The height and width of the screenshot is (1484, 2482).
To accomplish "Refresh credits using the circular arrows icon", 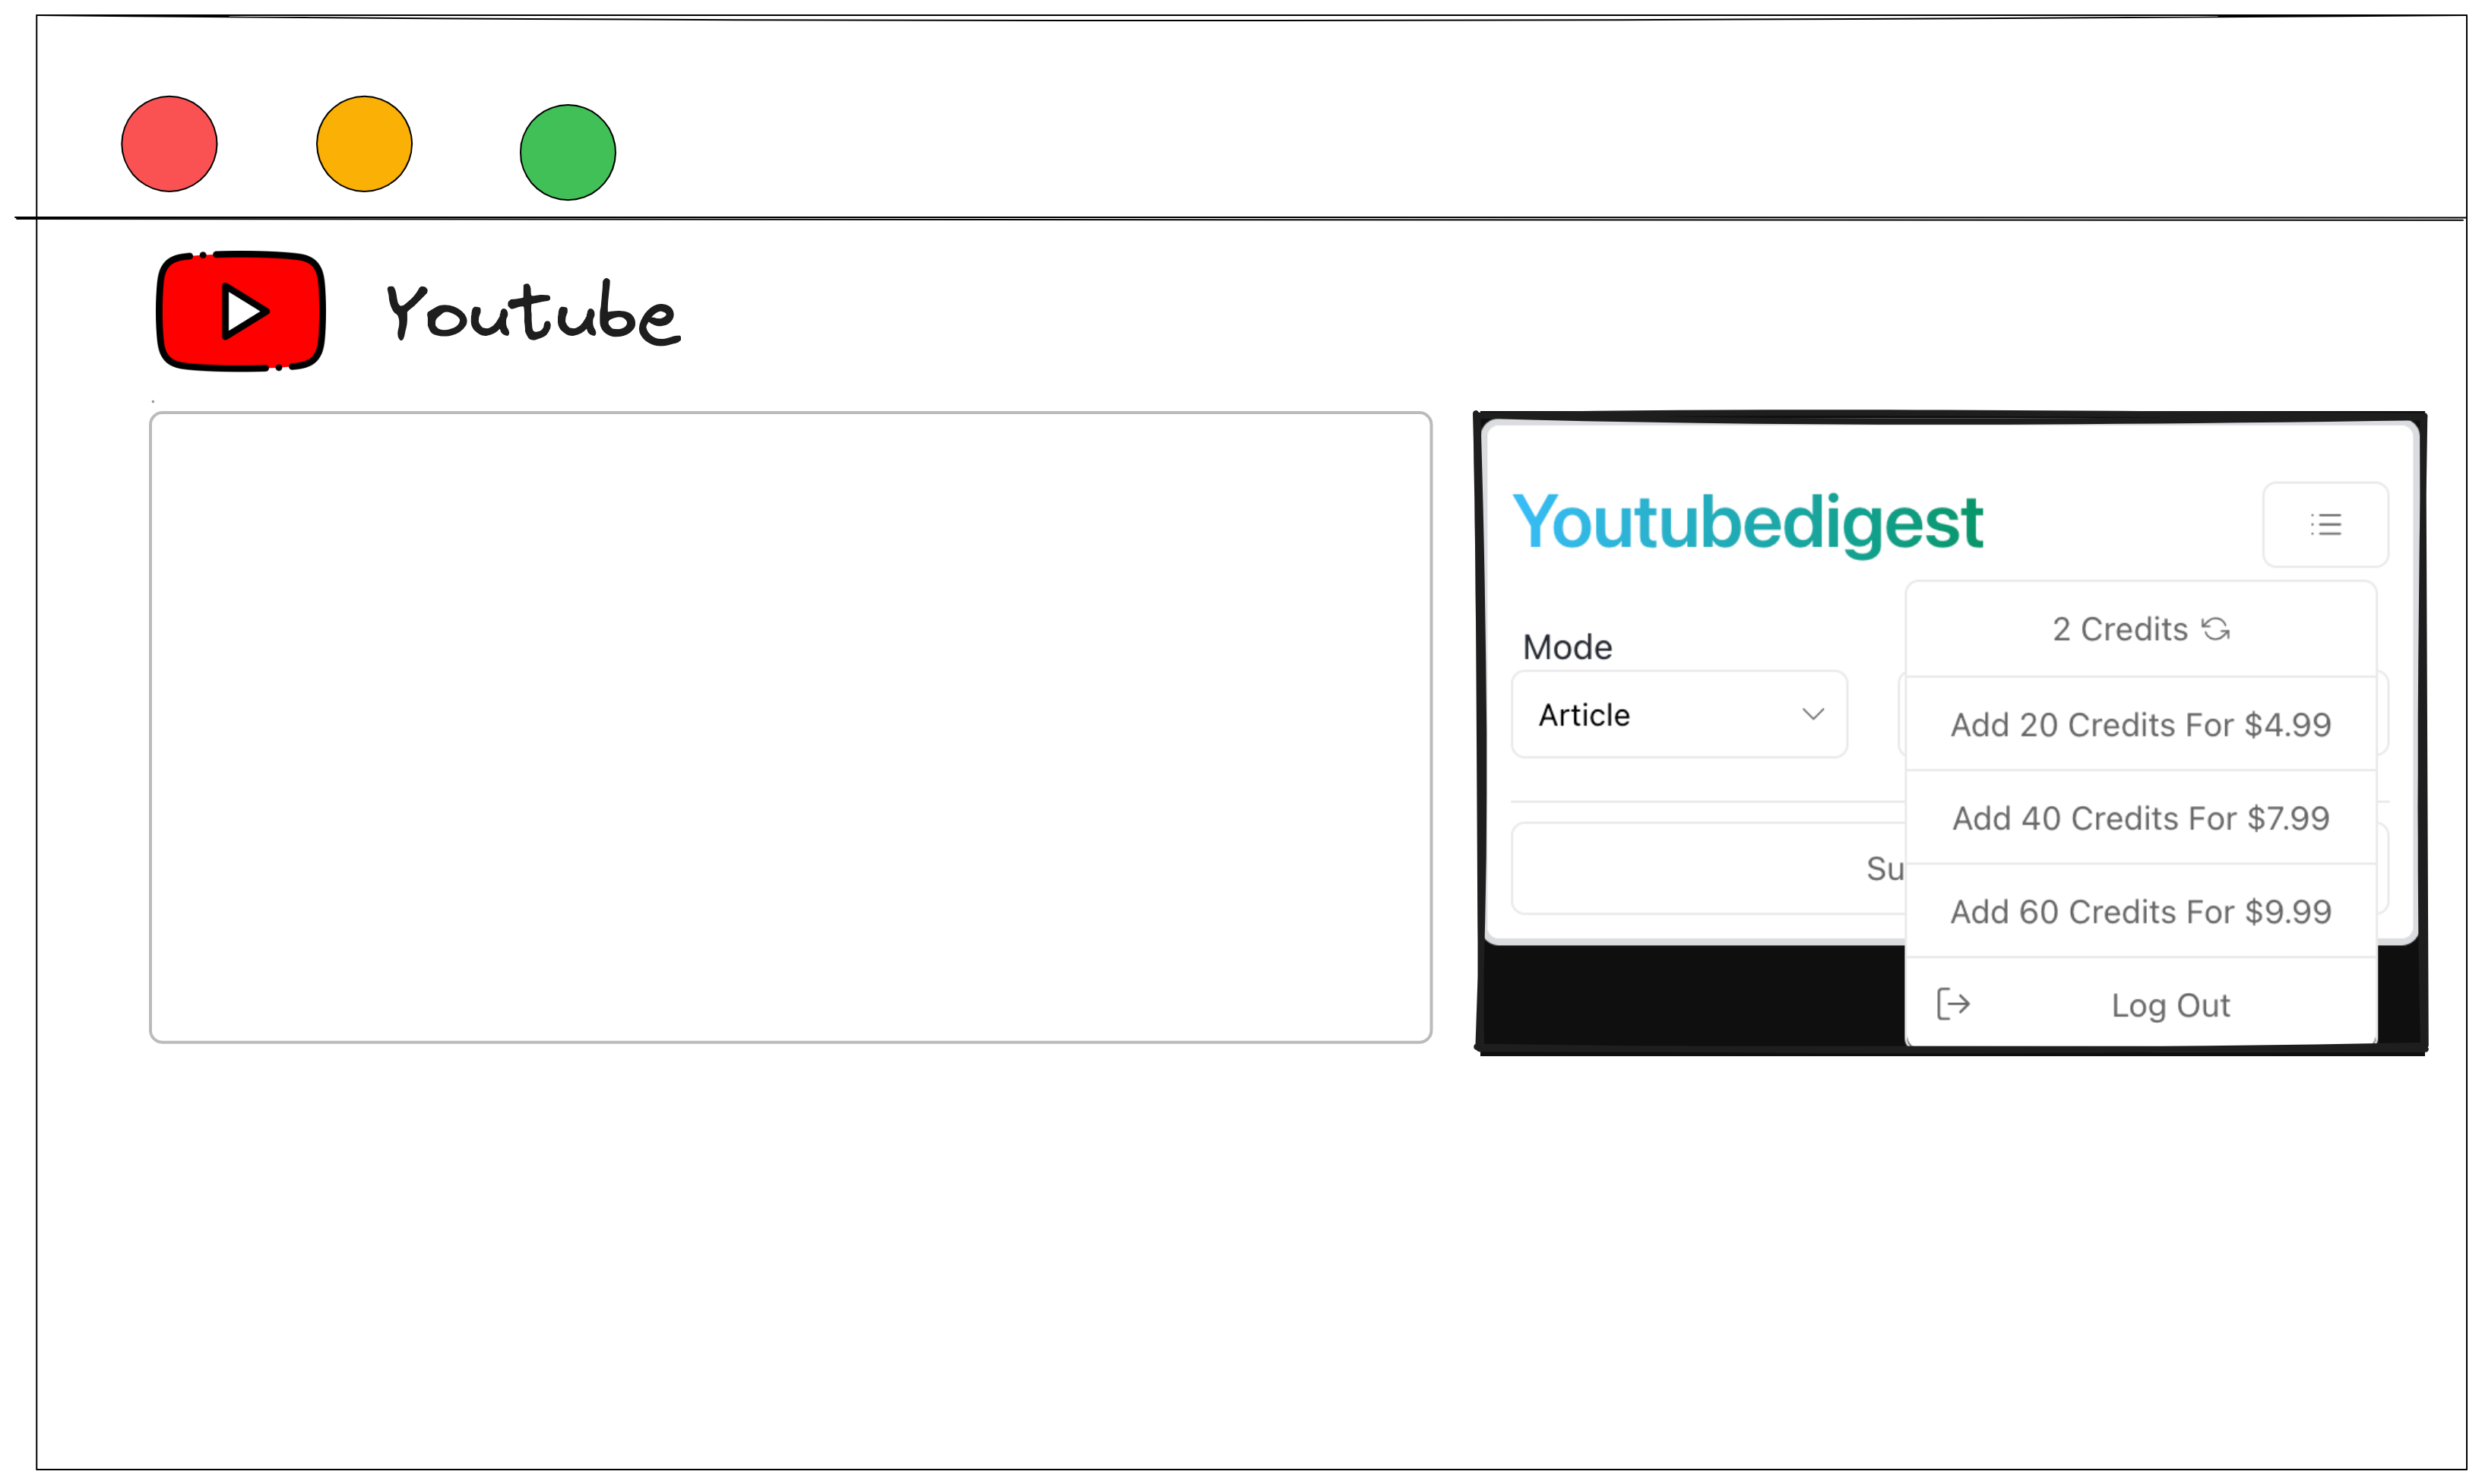I will pos(2216,629).
